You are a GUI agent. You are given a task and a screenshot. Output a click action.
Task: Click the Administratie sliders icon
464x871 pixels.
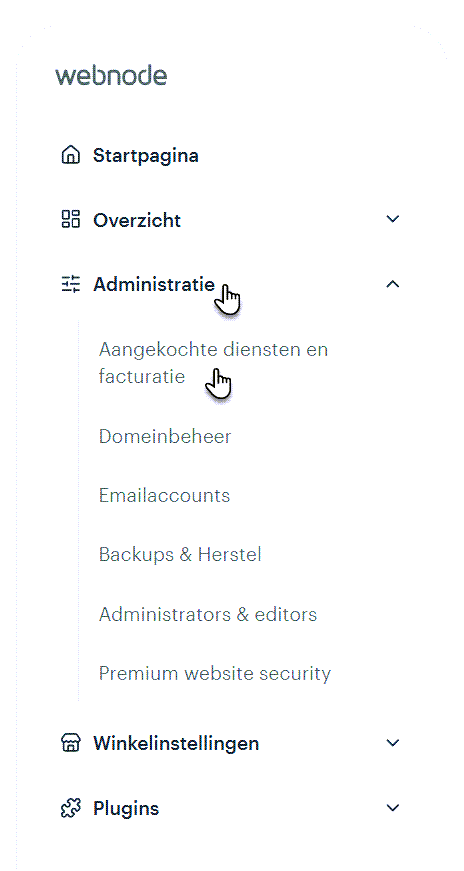[71, 284]
